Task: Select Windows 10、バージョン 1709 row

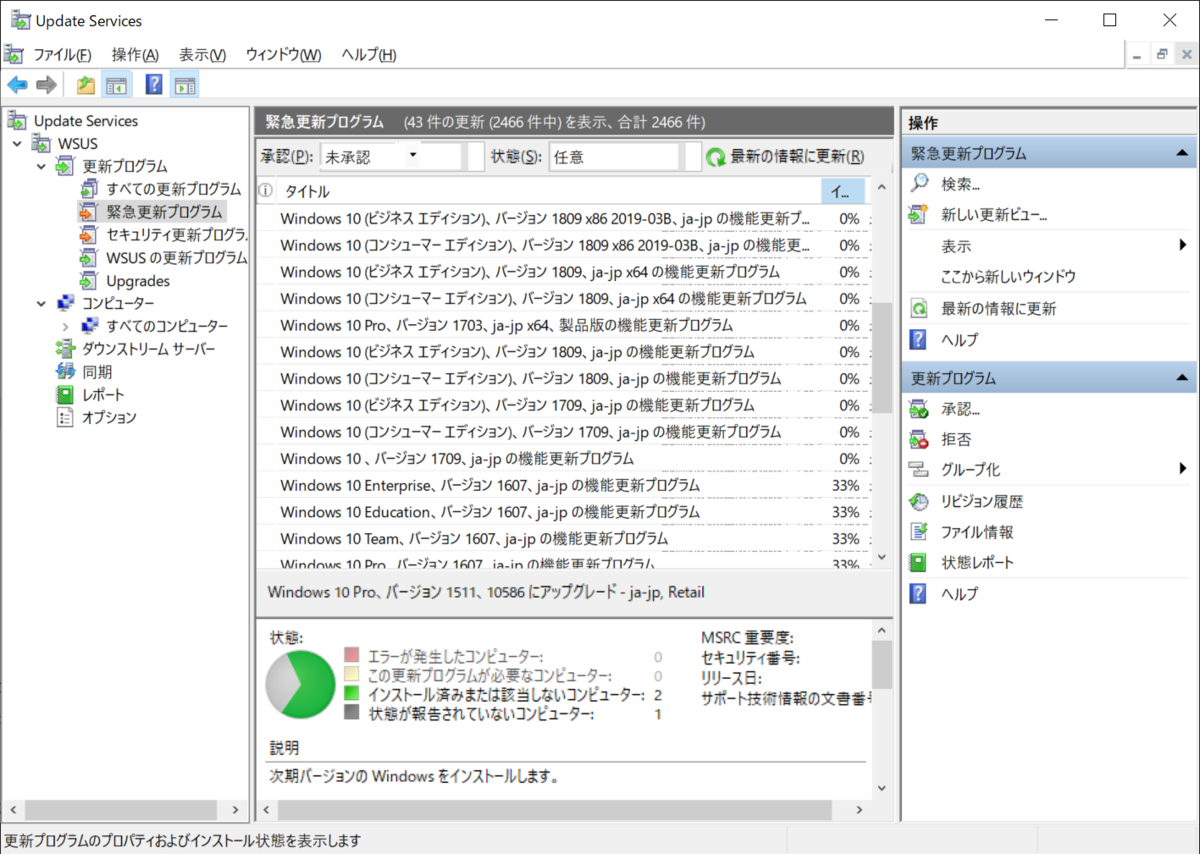Action: (563, 459)
